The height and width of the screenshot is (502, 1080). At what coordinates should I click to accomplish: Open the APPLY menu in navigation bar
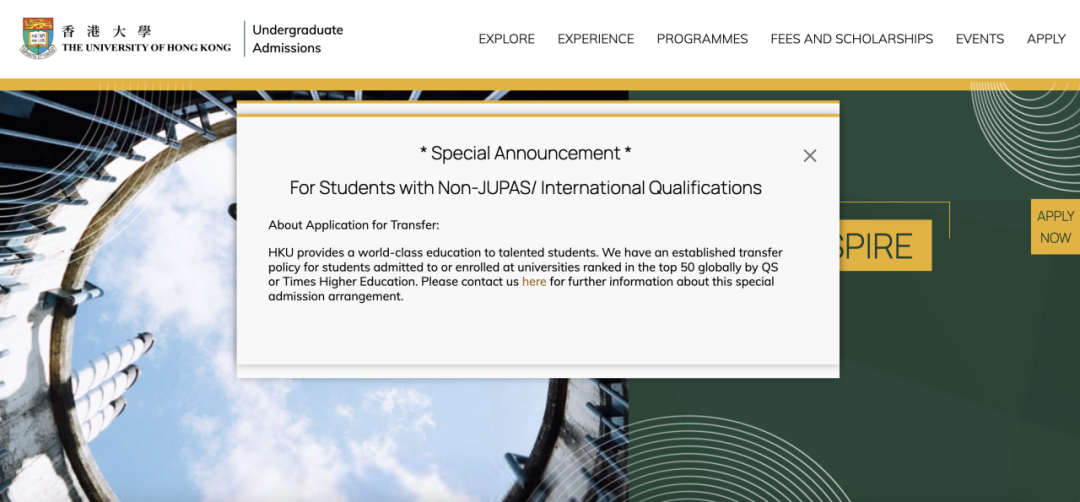(1046, 39)
